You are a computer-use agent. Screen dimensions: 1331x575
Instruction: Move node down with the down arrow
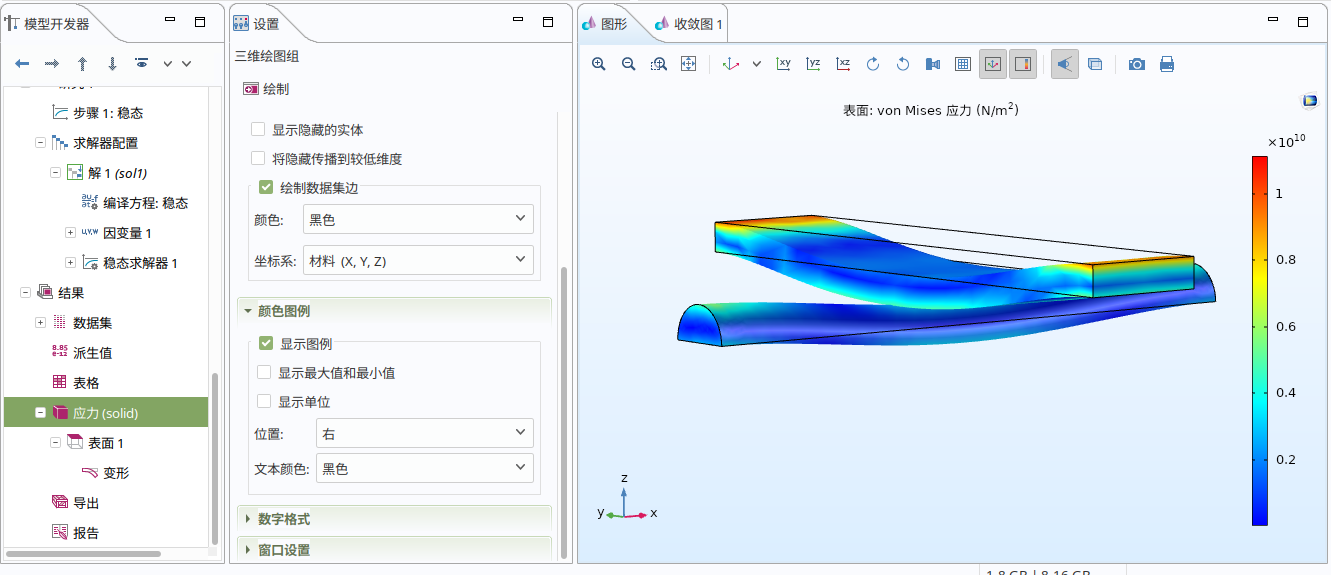(112, 63)
